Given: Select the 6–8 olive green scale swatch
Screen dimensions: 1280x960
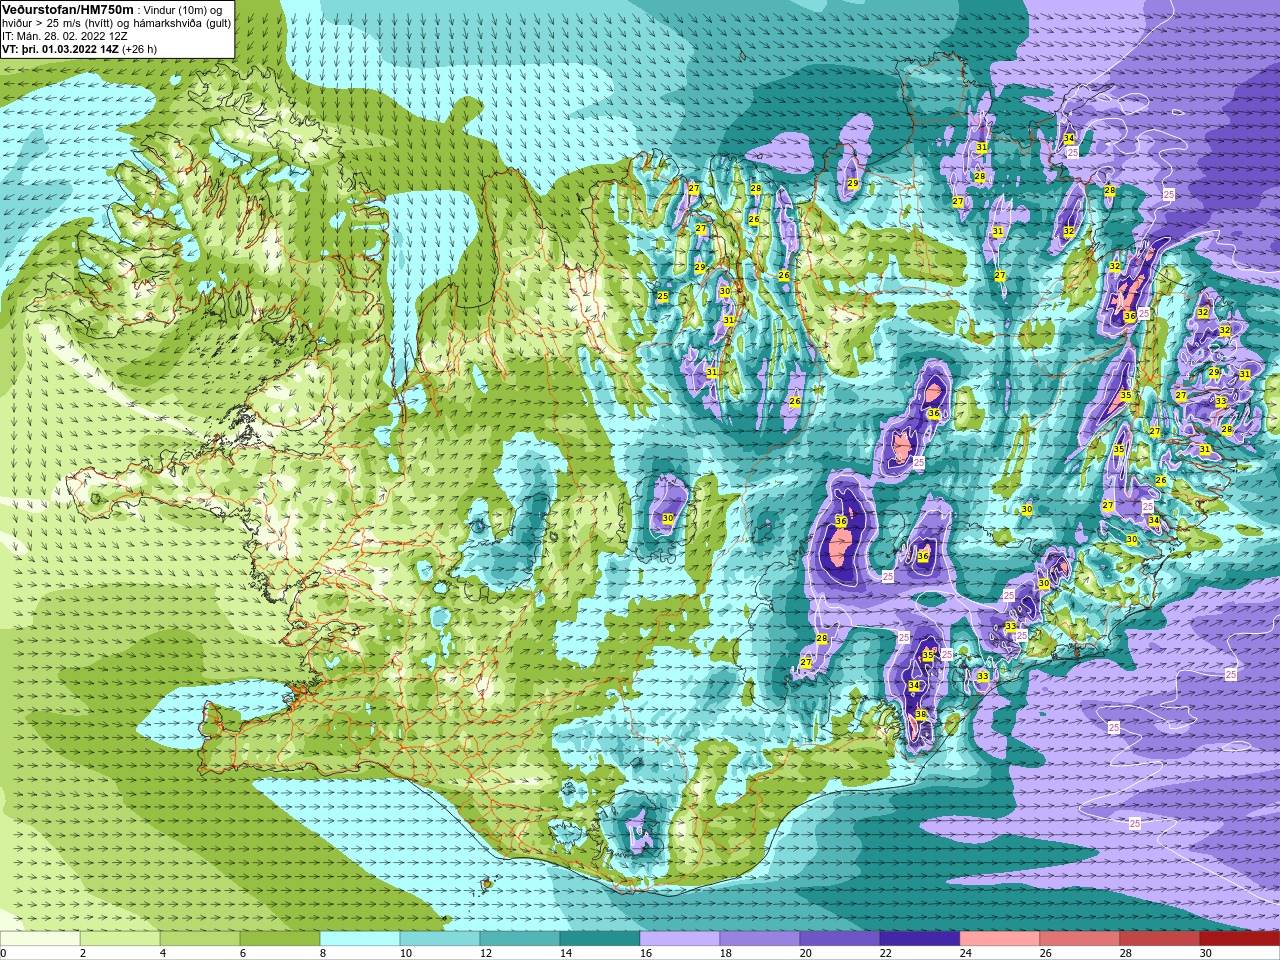Looking at the screenshot, I should click(280, 939).
